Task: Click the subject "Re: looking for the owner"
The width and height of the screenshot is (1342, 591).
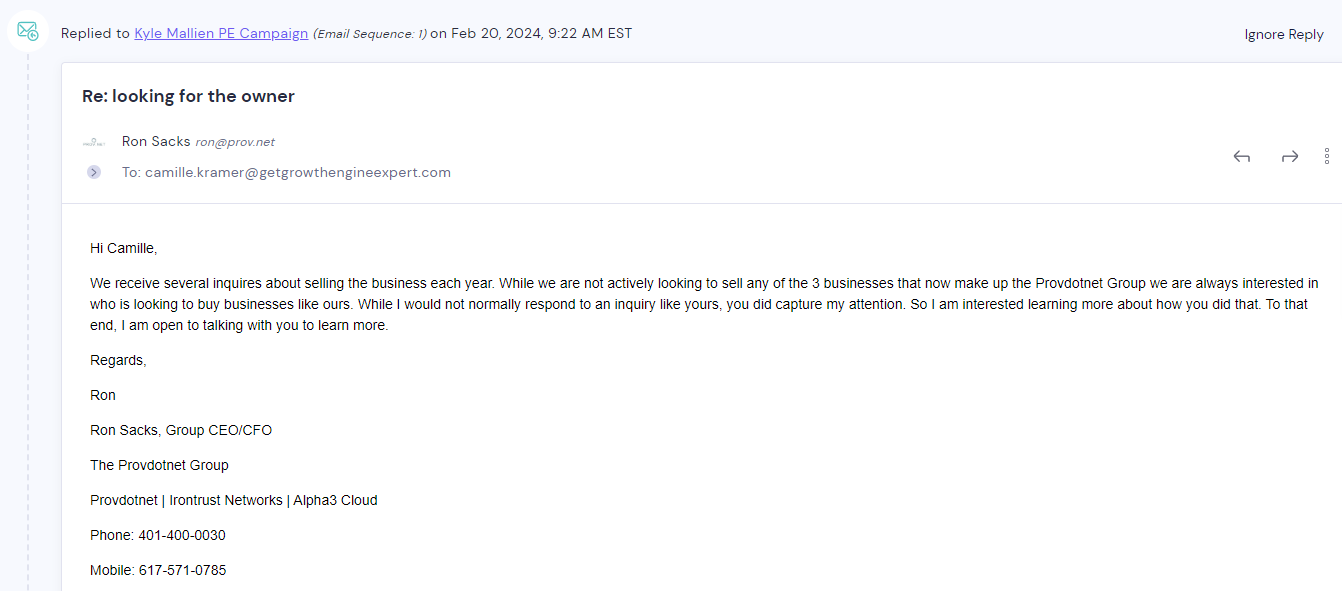Action: [x=188, y=96]
